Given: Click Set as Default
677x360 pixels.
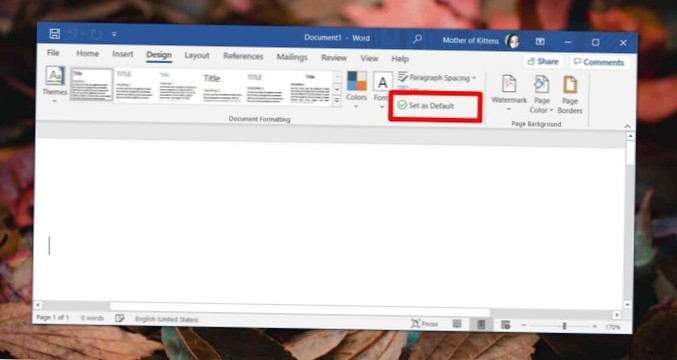Looking at the screenshot, I should (x=426, y=105).
